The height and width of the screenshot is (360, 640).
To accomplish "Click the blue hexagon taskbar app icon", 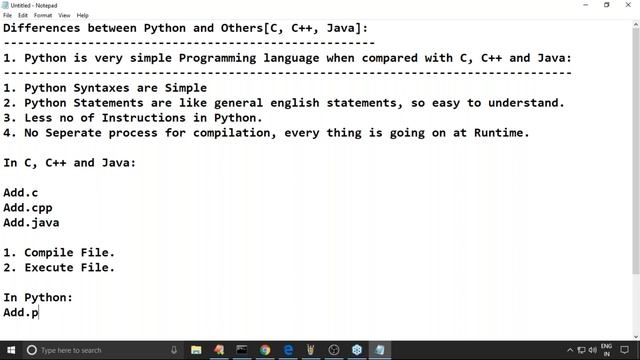I will coord(357,350).
